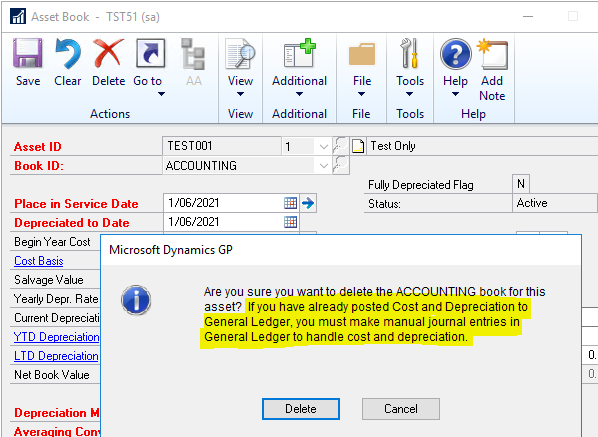The image size is (598, 437).
Task: Confirm deletion with the Delete button
Action: pos(301,409)
